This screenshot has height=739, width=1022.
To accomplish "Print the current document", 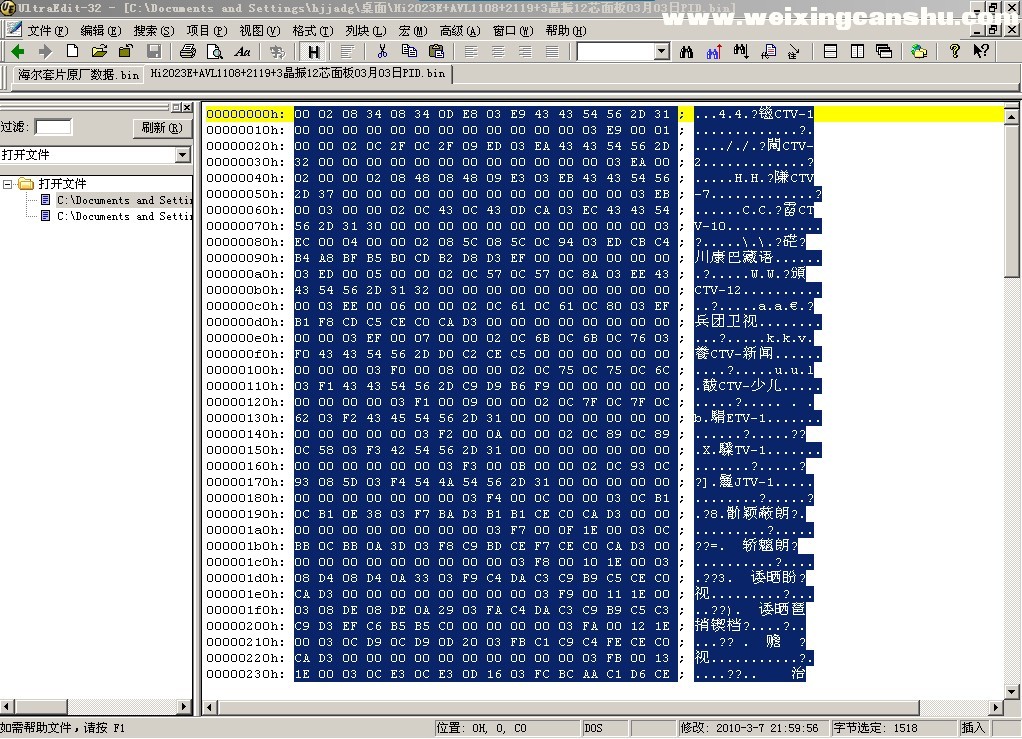I will [x=188, y=51].
